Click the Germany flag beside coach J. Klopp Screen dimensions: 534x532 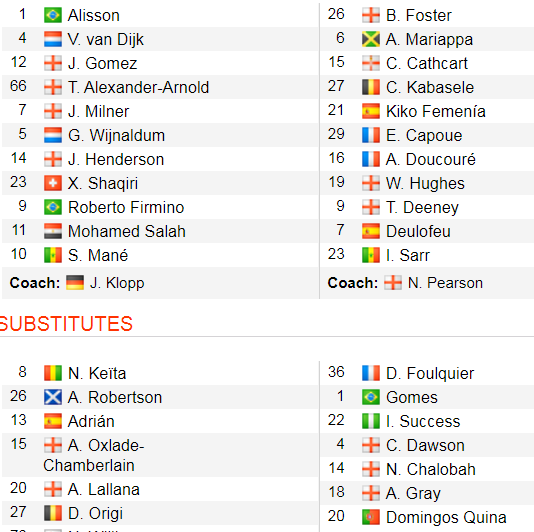(x=75, y=283)
